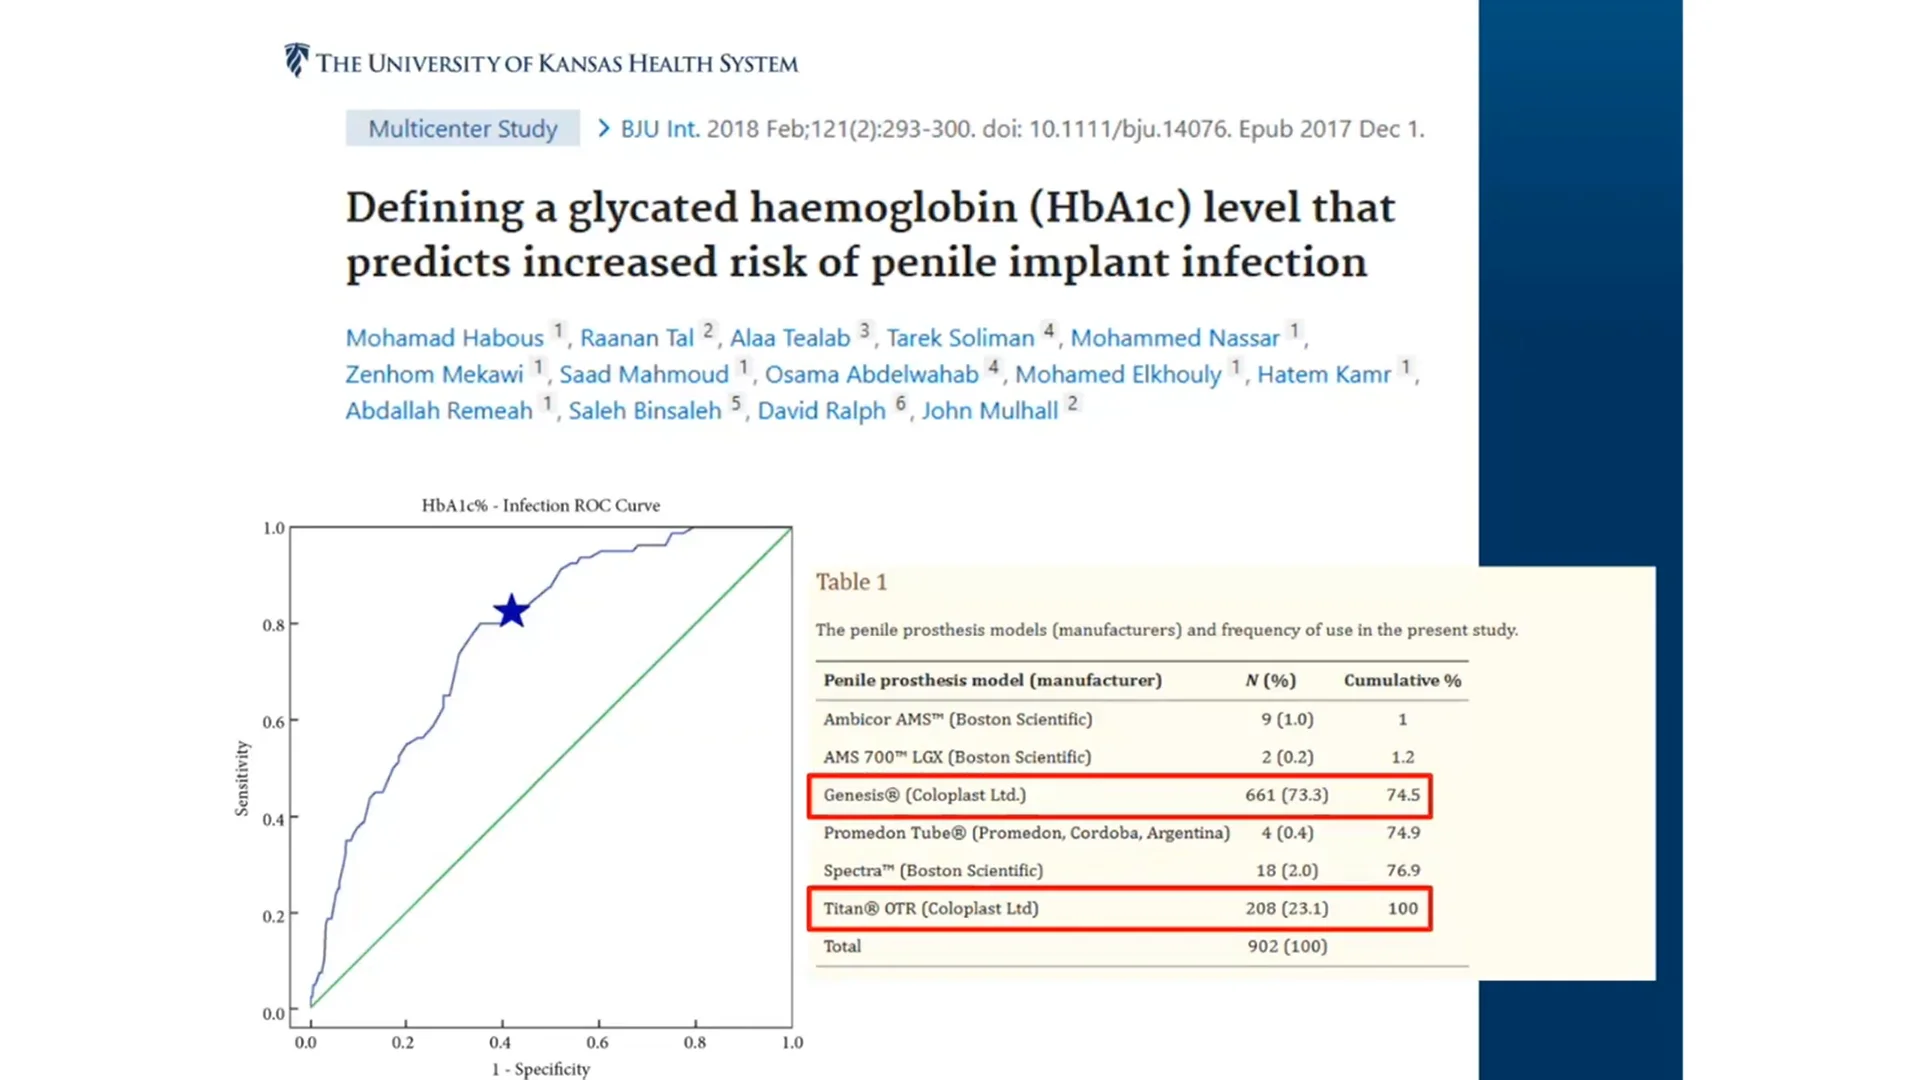Image resolution: width=1920 pixels, height=1080 pixels.
Task: Click the '902 (100)' total cell
Action: 1287,946
